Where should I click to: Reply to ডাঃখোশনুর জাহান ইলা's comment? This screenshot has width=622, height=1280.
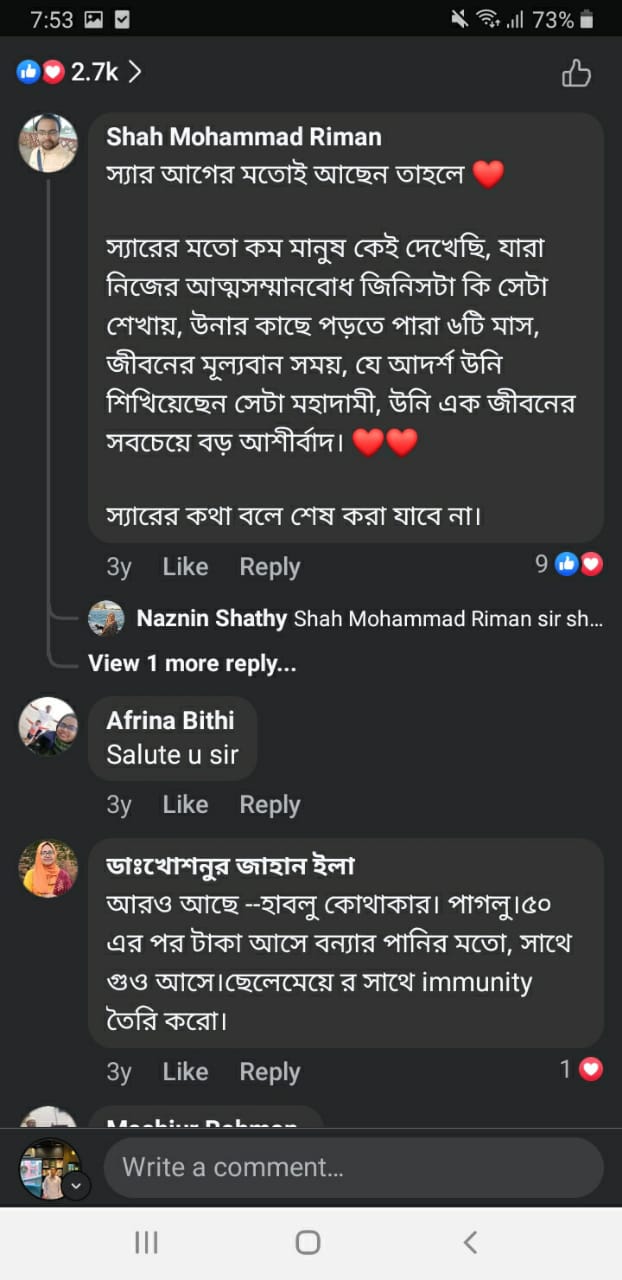[270, 1072]
